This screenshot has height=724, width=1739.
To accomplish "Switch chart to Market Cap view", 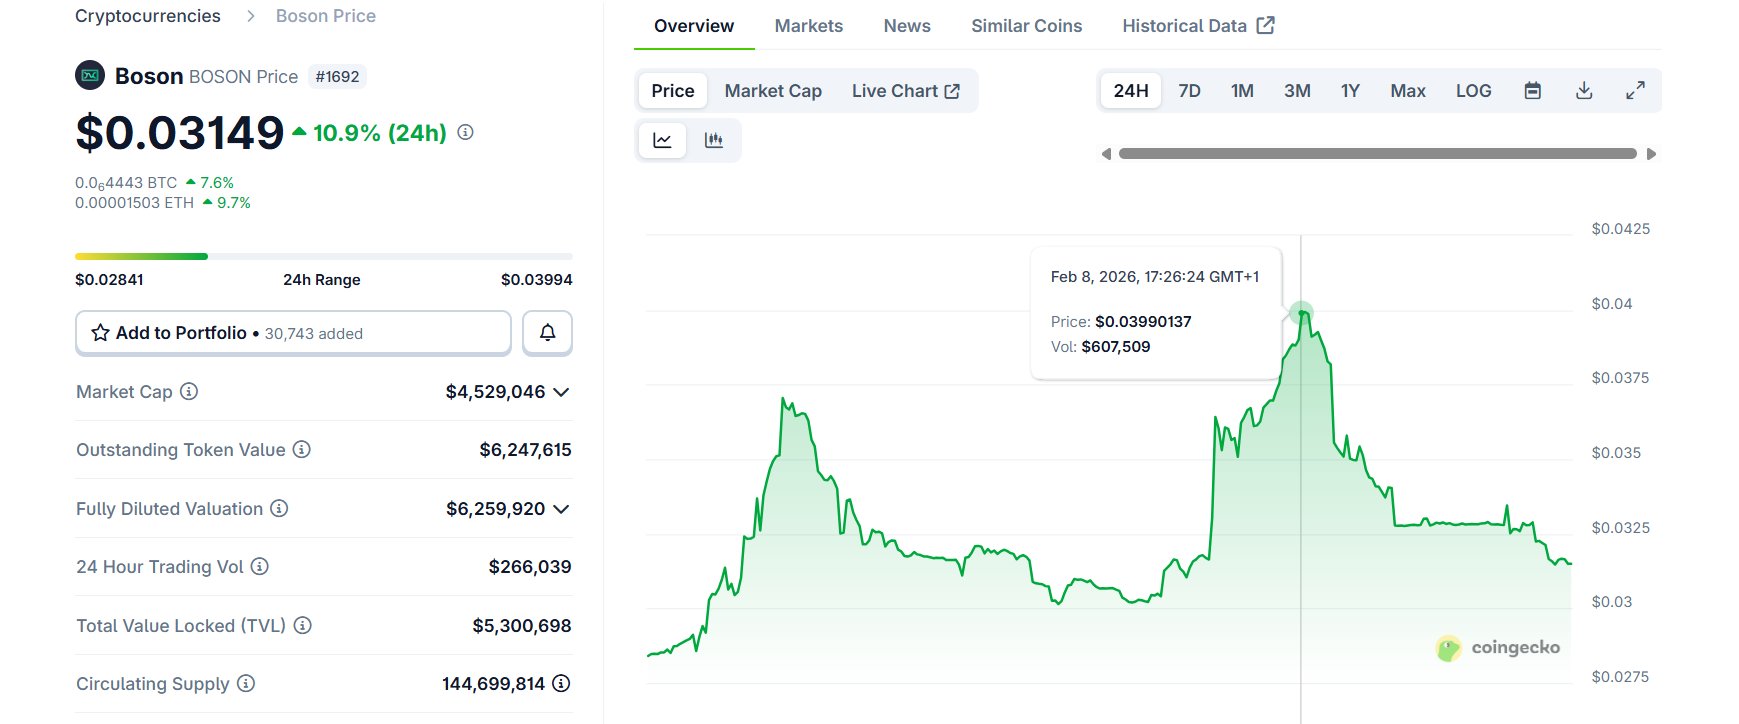I will coord(772,91).
